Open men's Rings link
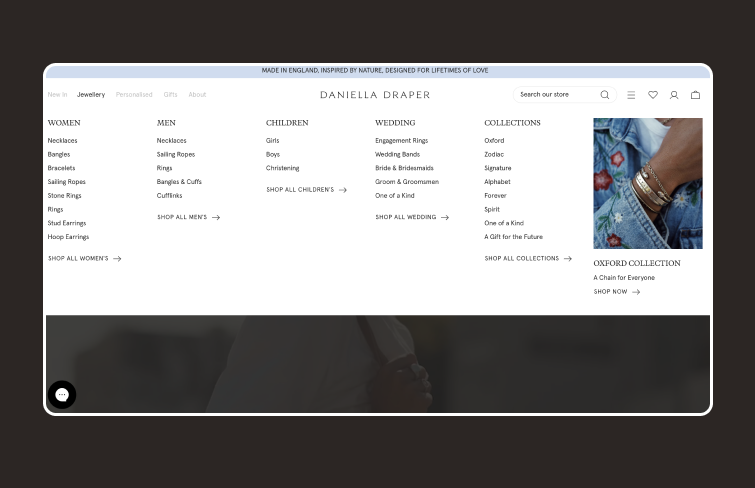This screenshot has height=488, width=755. pyautogui.click(x=164, y=168)
